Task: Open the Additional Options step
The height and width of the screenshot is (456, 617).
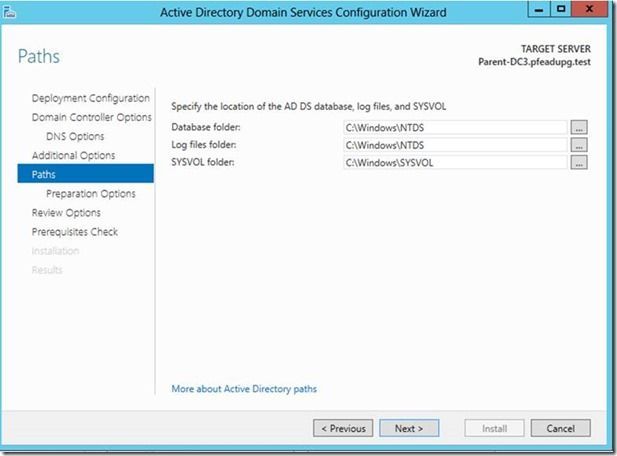Action: coord(74,155)
